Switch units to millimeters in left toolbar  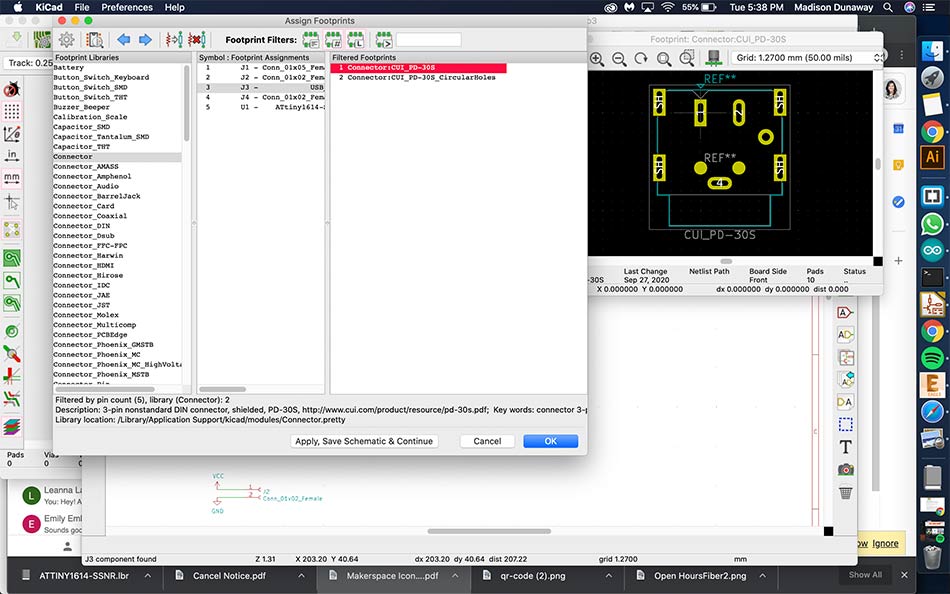click(12, 178)
